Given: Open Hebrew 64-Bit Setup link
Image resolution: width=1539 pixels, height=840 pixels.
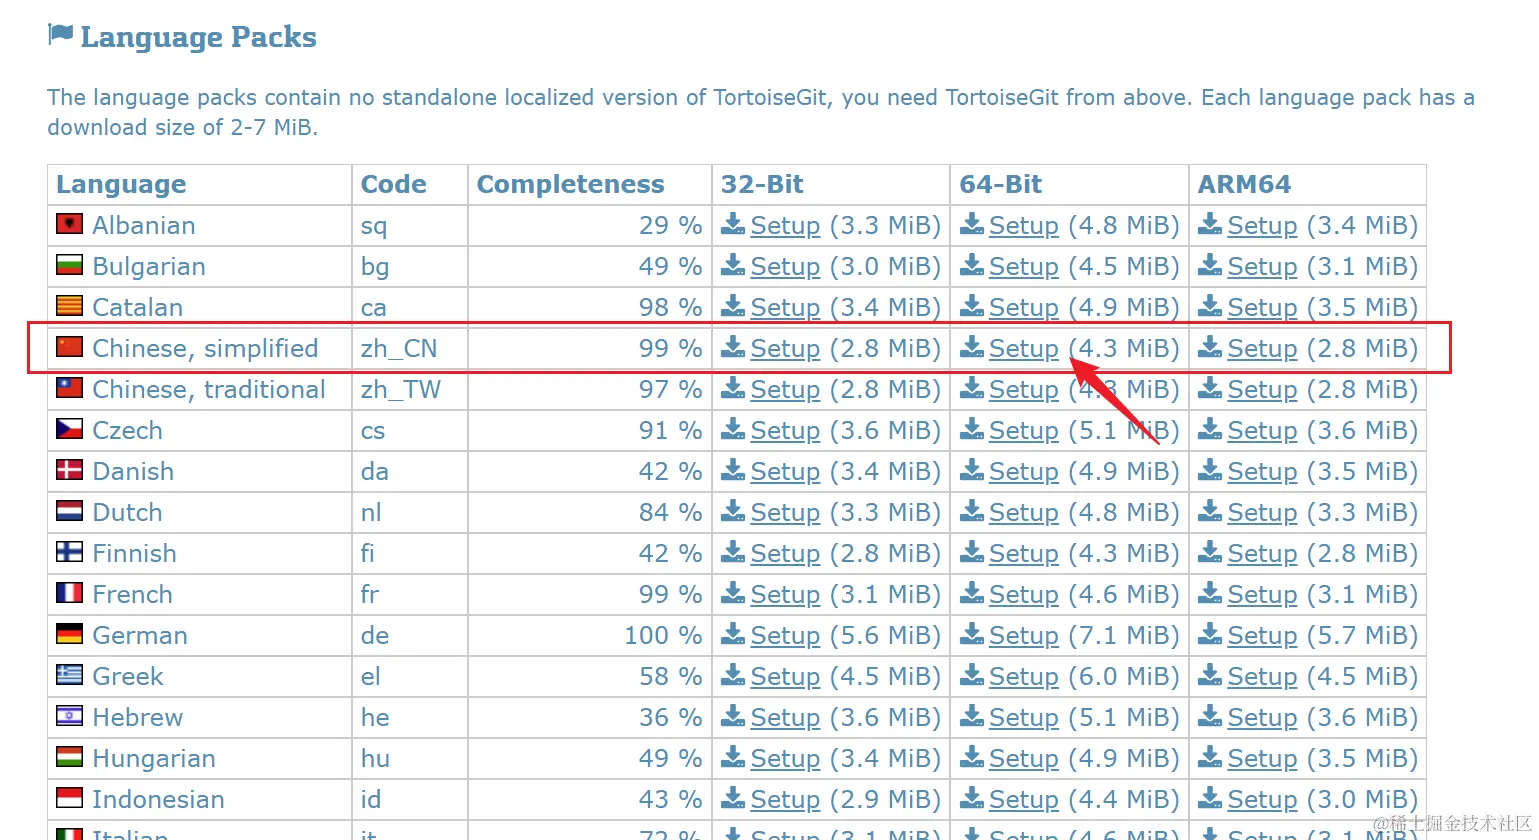Looking at the screenshot, I should click(x=1023, y=717).
